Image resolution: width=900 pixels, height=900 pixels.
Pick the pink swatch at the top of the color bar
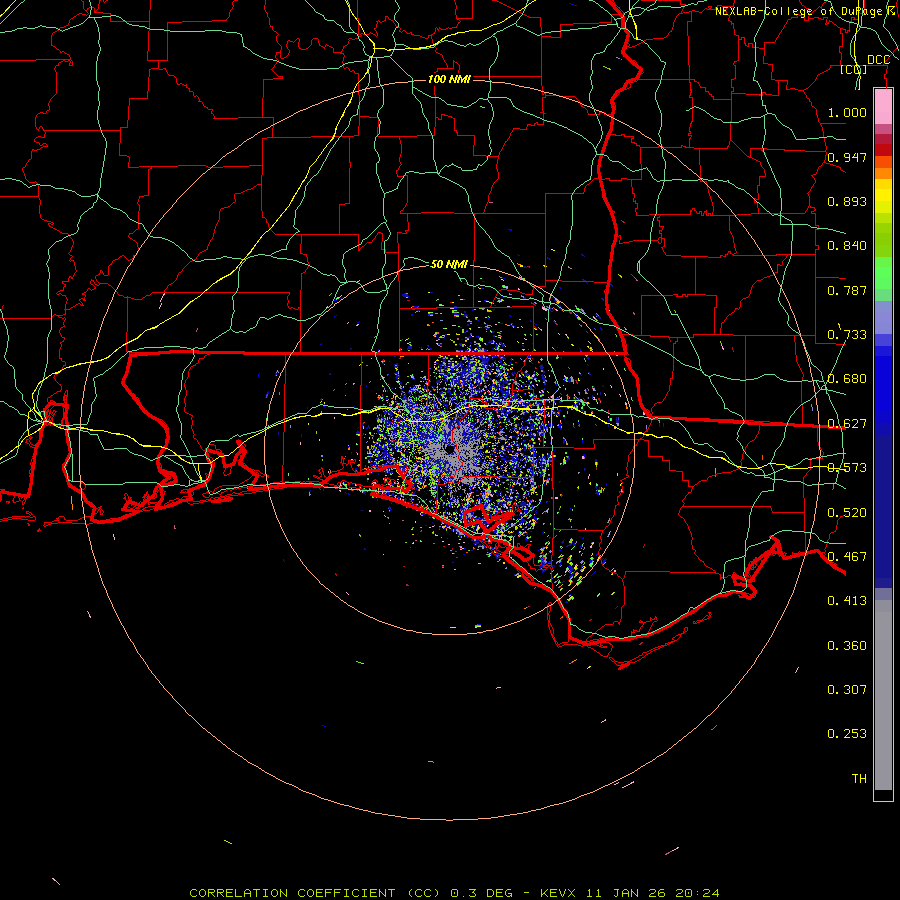coord(883,107)
